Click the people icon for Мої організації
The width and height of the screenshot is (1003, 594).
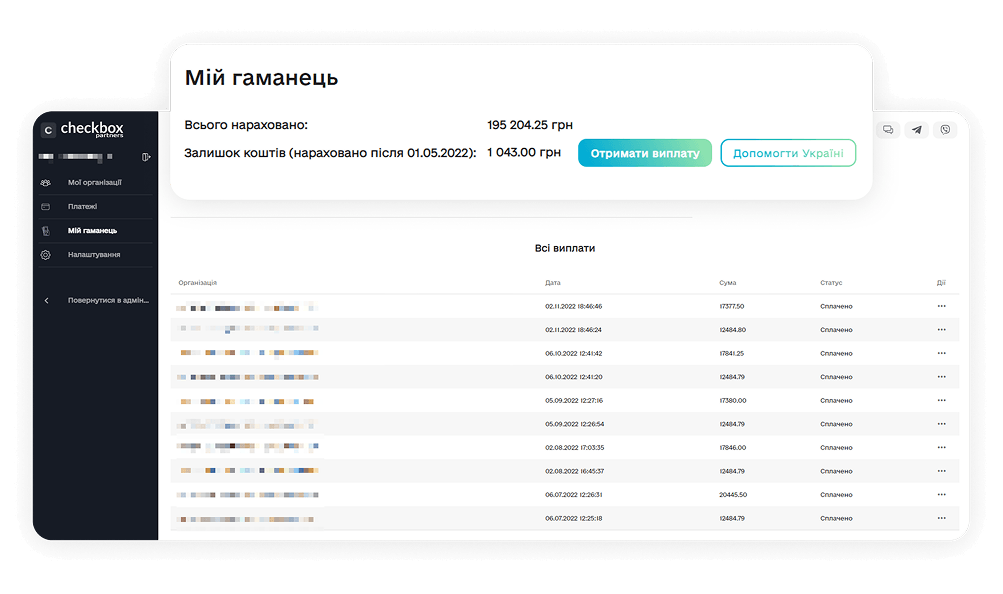point(45,182)
